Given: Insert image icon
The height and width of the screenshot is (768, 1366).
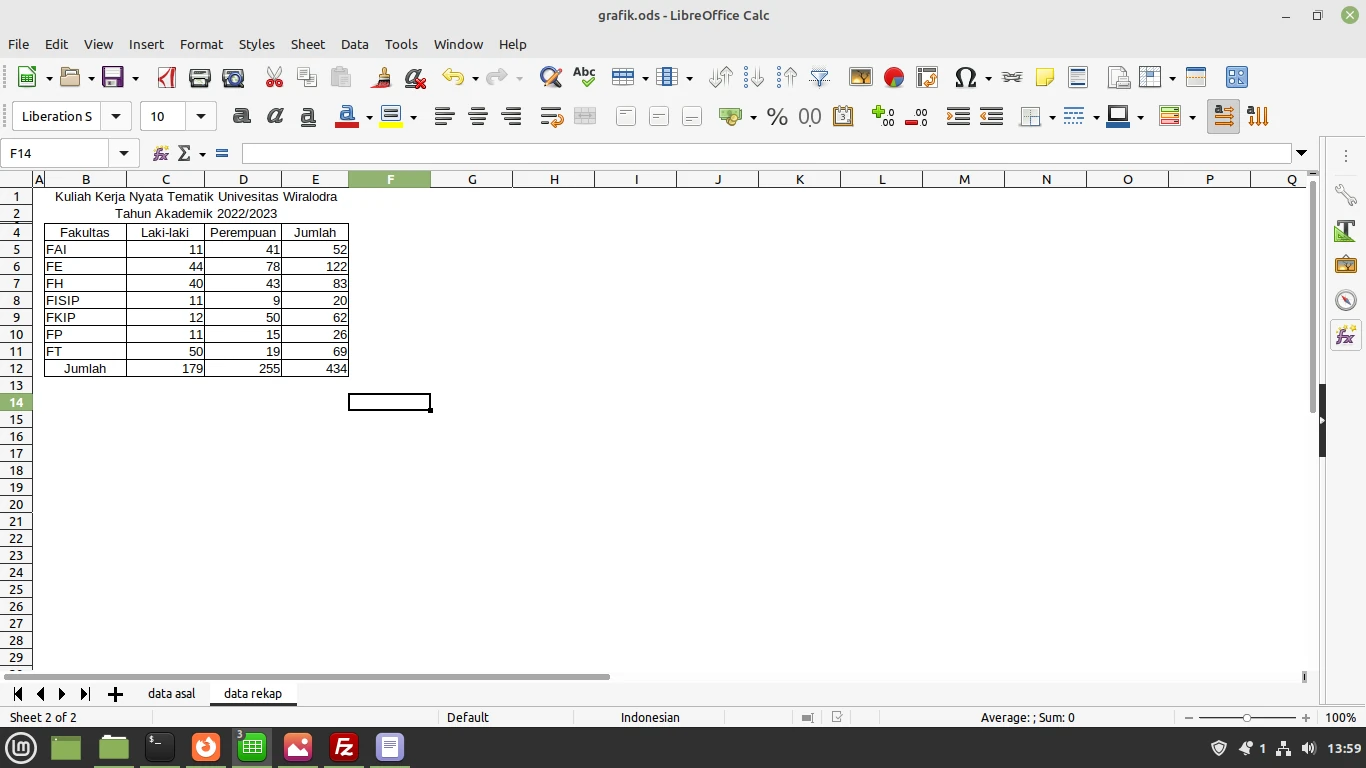Looking at the screenshot, I should 860,77.
